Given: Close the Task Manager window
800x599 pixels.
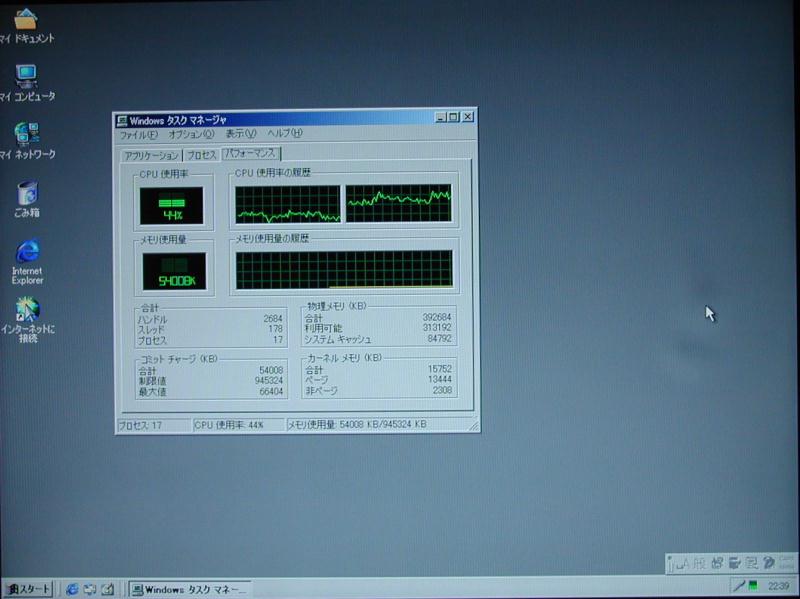Looking at the screenshot, I should tap(467, 117).
